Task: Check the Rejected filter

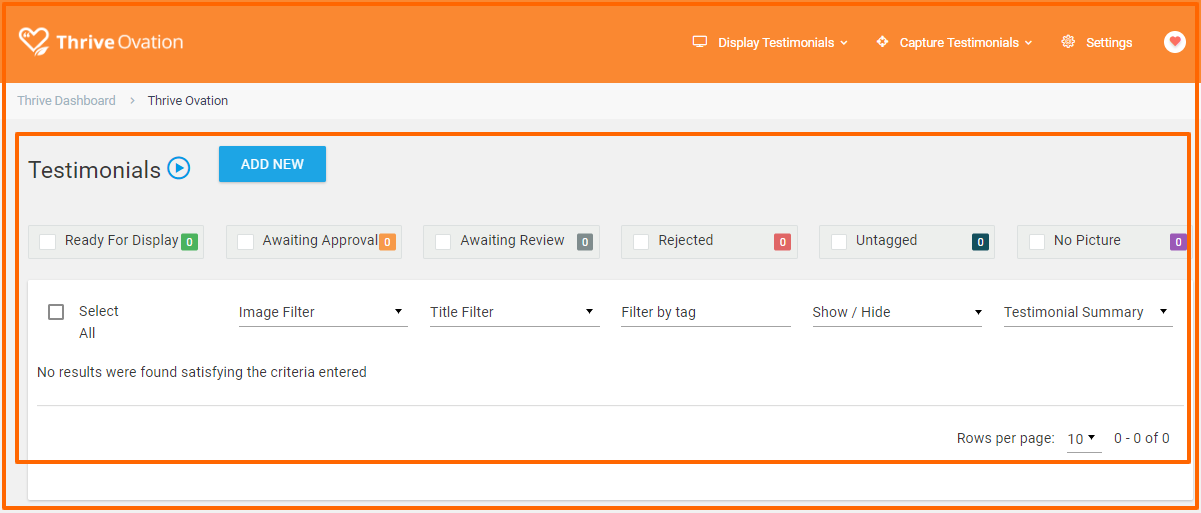Action: coord(641,241)
